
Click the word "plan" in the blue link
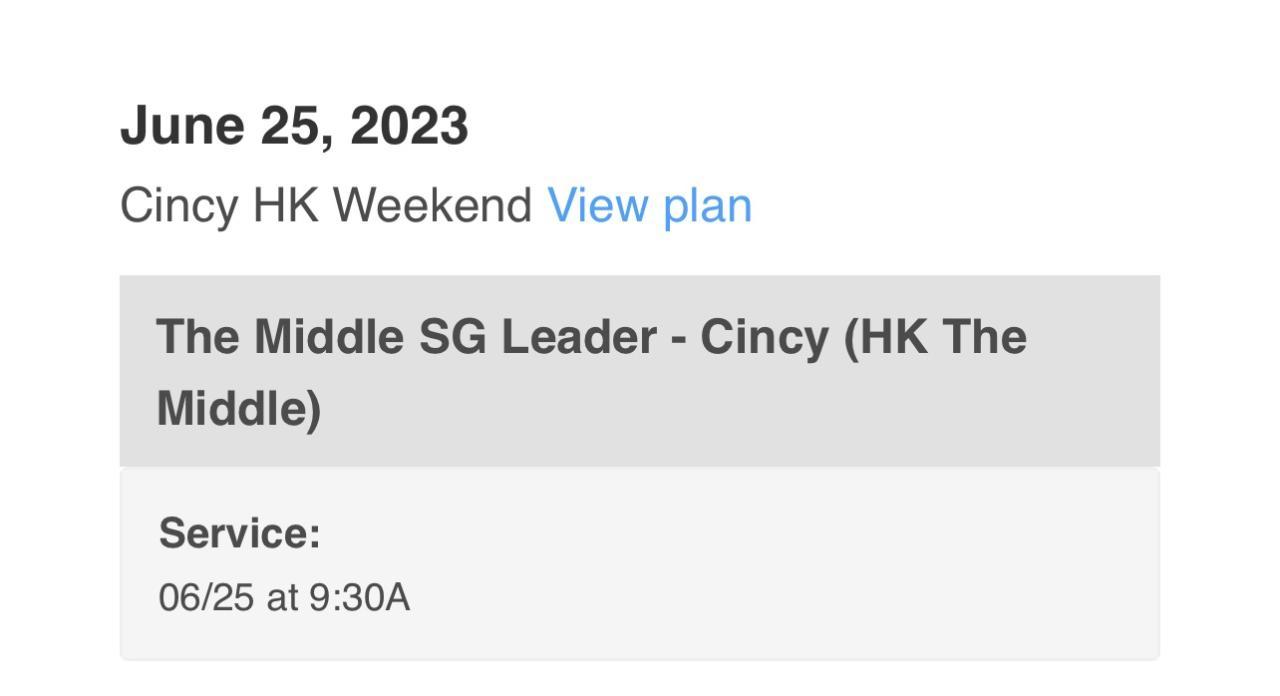point(707,206)
